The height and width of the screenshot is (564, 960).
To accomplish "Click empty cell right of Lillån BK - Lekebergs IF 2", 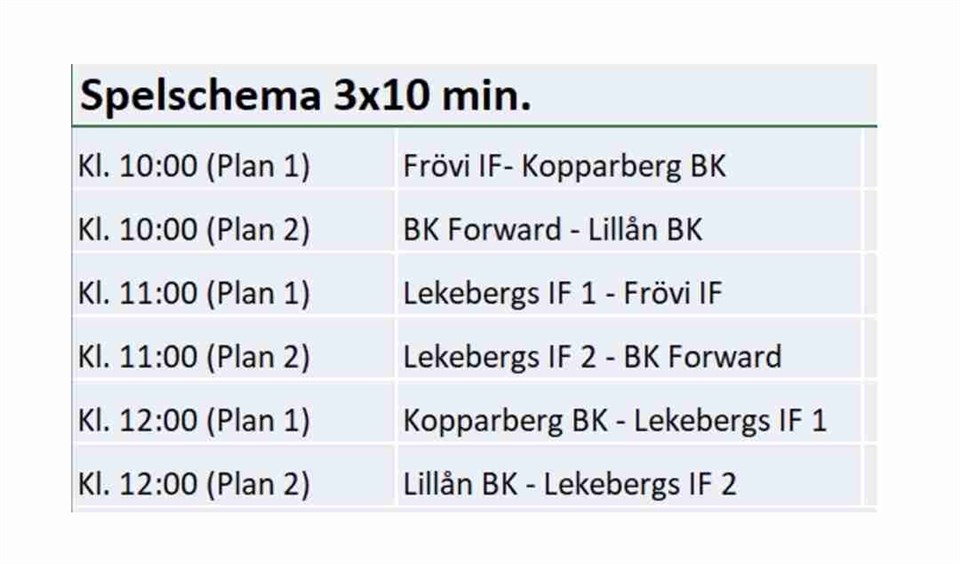I will coord(870,484).
